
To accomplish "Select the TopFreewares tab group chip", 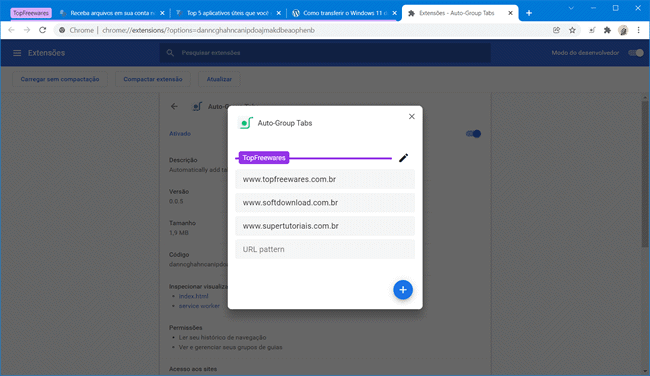I will click(x=31, y=13).
